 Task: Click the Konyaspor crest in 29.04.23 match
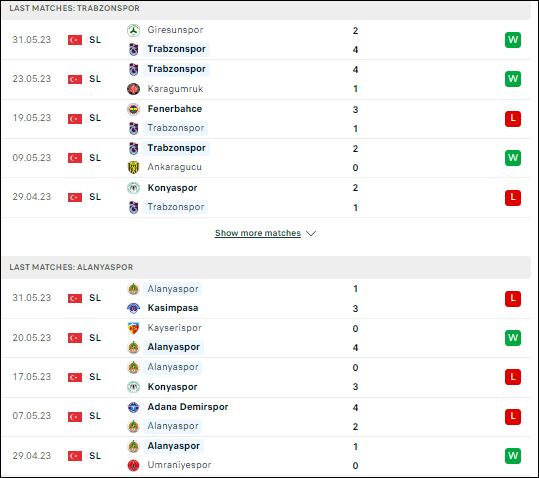point(133,188)
